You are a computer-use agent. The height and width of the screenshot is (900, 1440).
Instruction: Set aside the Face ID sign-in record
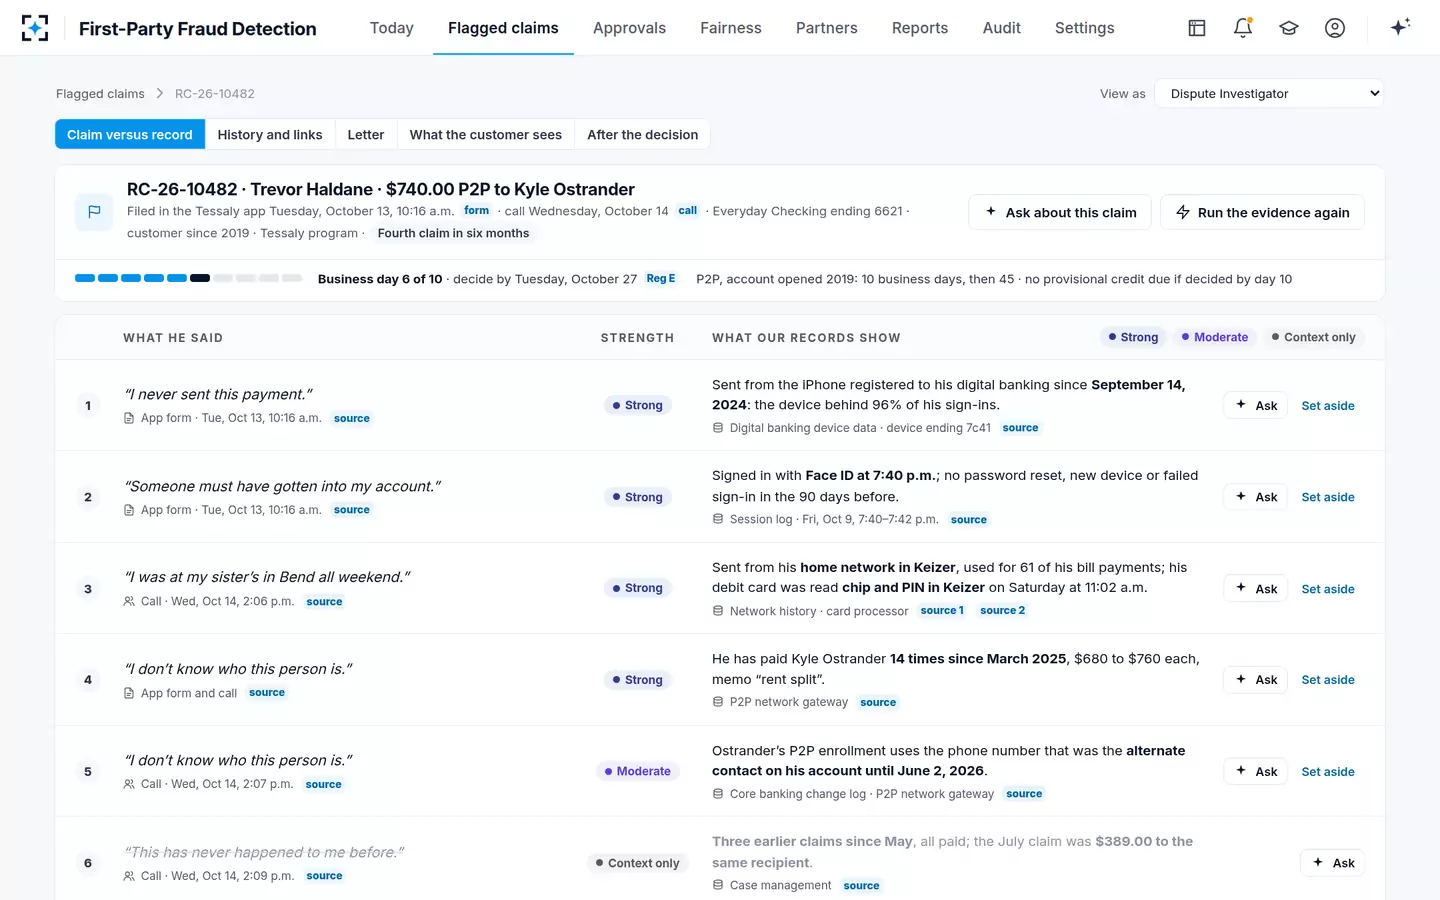tap(1328, 497)
